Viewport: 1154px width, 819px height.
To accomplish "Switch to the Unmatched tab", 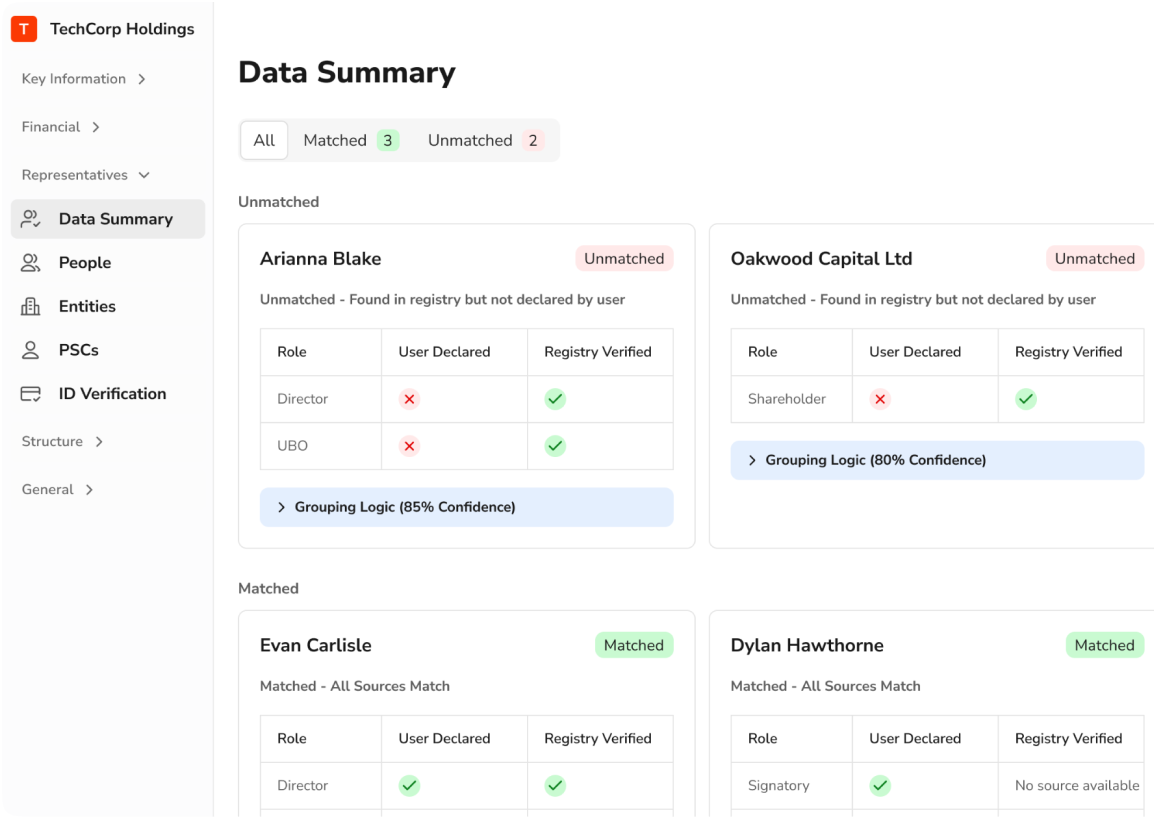I will (x=485, y=140).
